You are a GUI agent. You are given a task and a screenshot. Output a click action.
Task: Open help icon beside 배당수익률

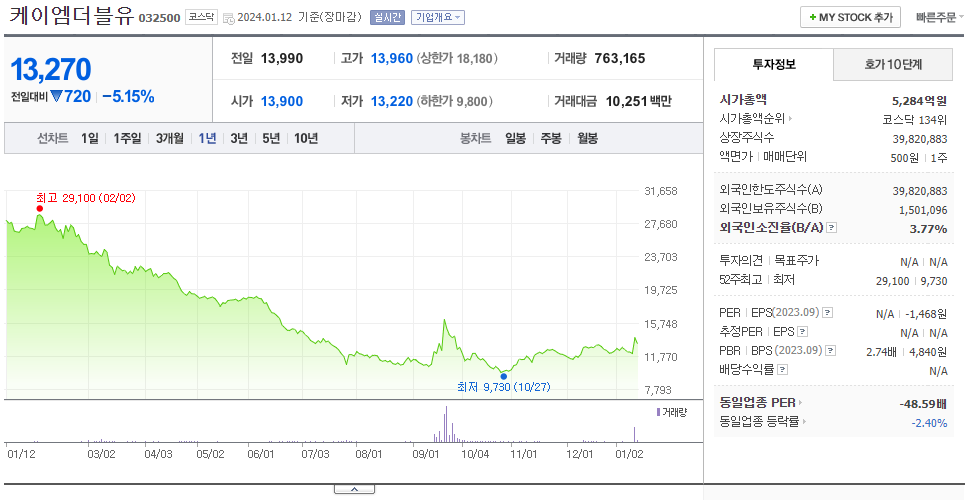point(782,370)
